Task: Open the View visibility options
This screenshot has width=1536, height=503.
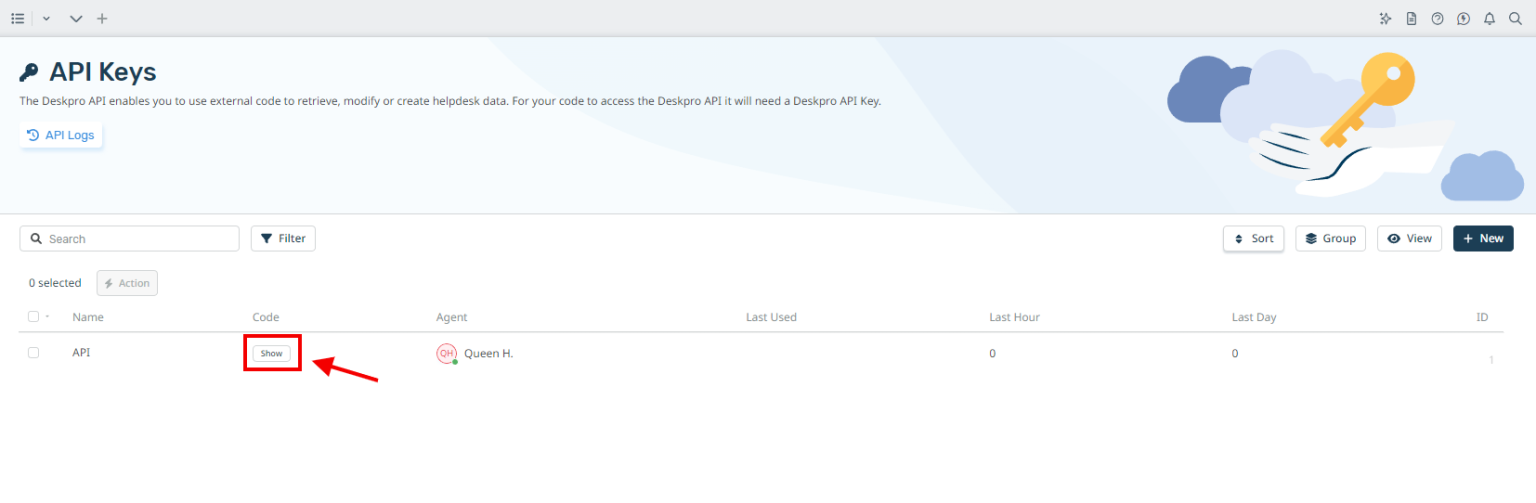Action: (x=1409, y=238)
